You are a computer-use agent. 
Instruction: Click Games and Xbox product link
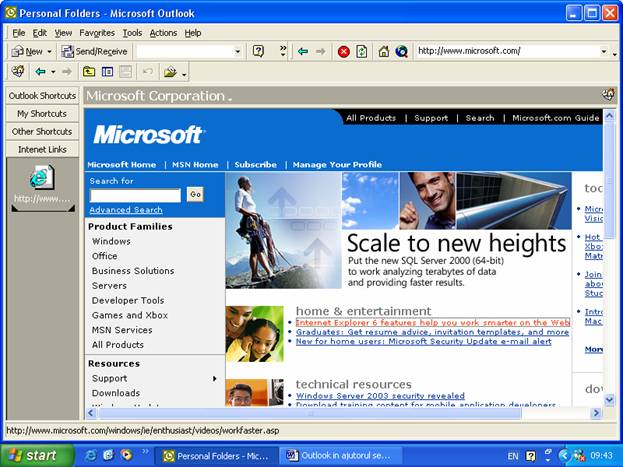click(x=130, y=315)
